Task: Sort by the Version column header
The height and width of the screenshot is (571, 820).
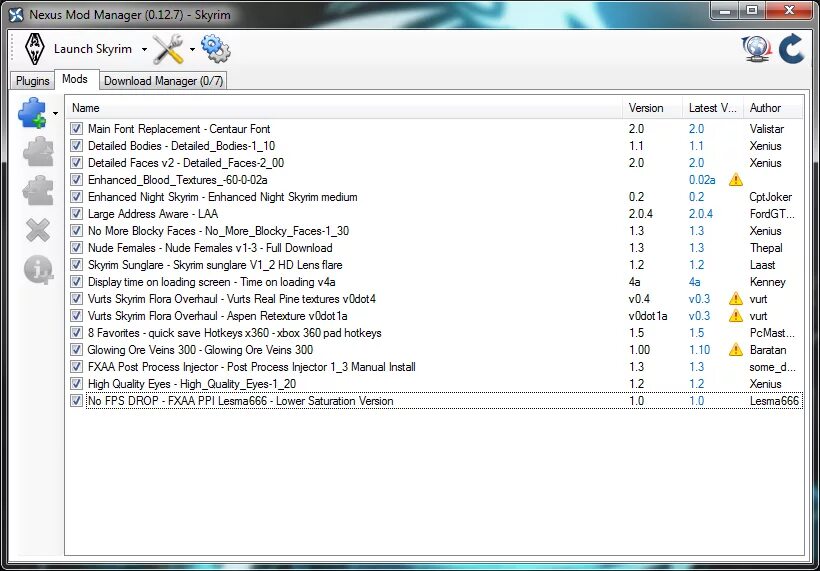Action: 652,108
